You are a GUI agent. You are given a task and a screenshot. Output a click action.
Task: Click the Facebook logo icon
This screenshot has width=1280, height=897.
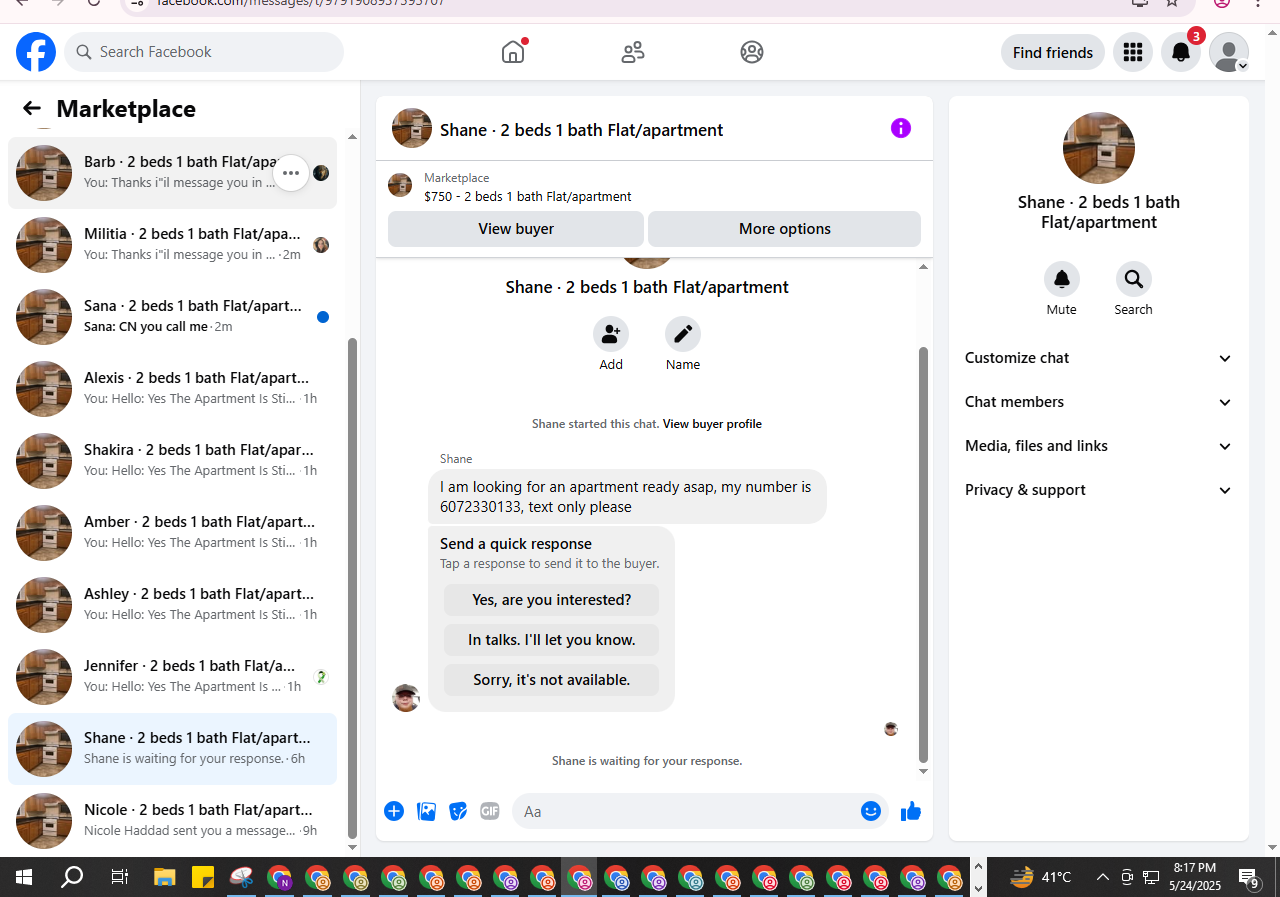36,52
